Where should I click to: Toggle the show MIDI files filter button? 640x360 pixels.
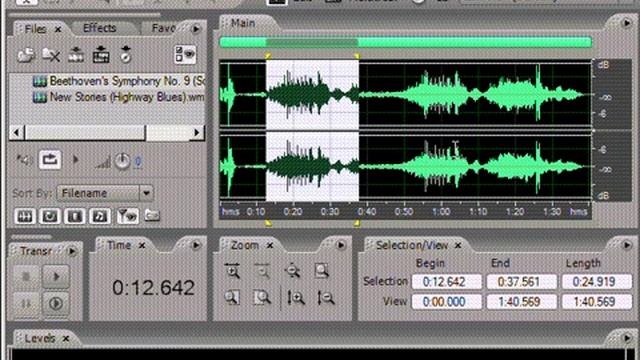click(x=100, y=216)
